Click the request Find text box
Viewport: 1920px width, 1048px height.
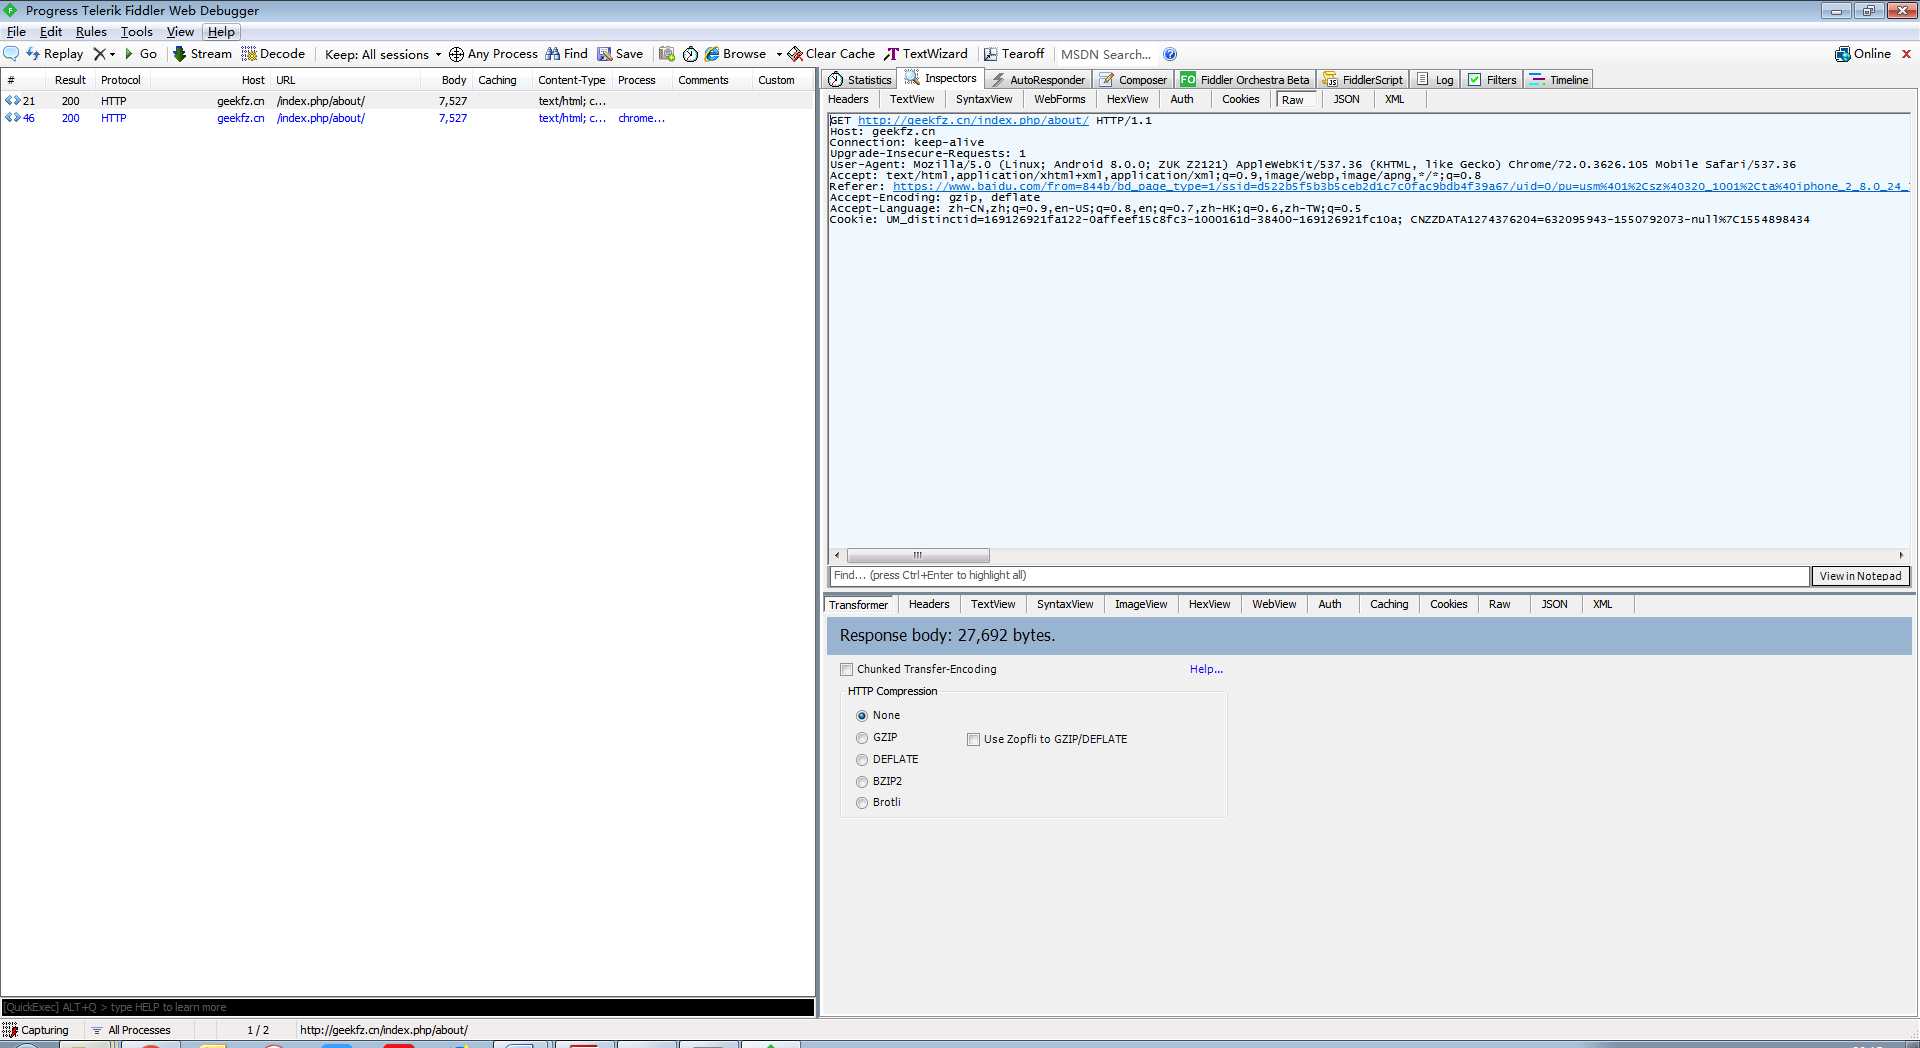click(x=1319, y=576)
